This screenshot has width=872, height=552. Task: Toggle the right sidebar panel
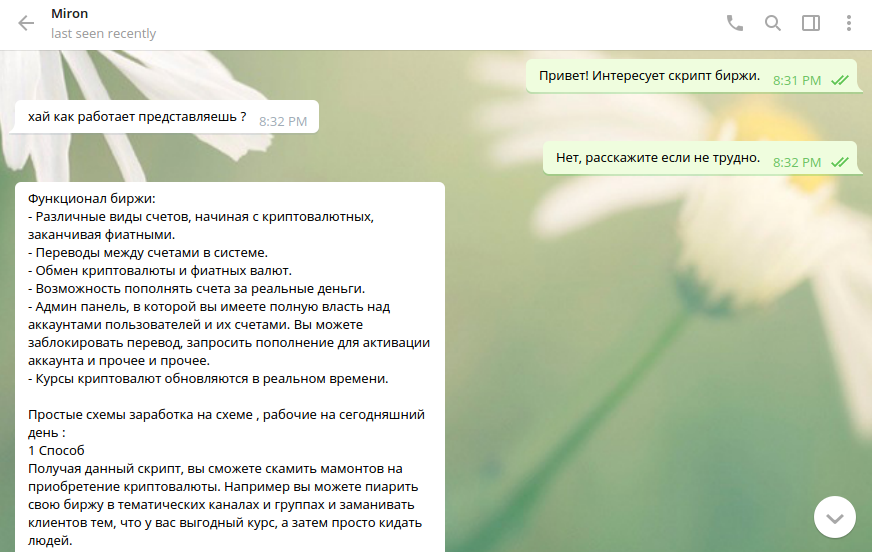pyautogui.click(x=810, y=23)
